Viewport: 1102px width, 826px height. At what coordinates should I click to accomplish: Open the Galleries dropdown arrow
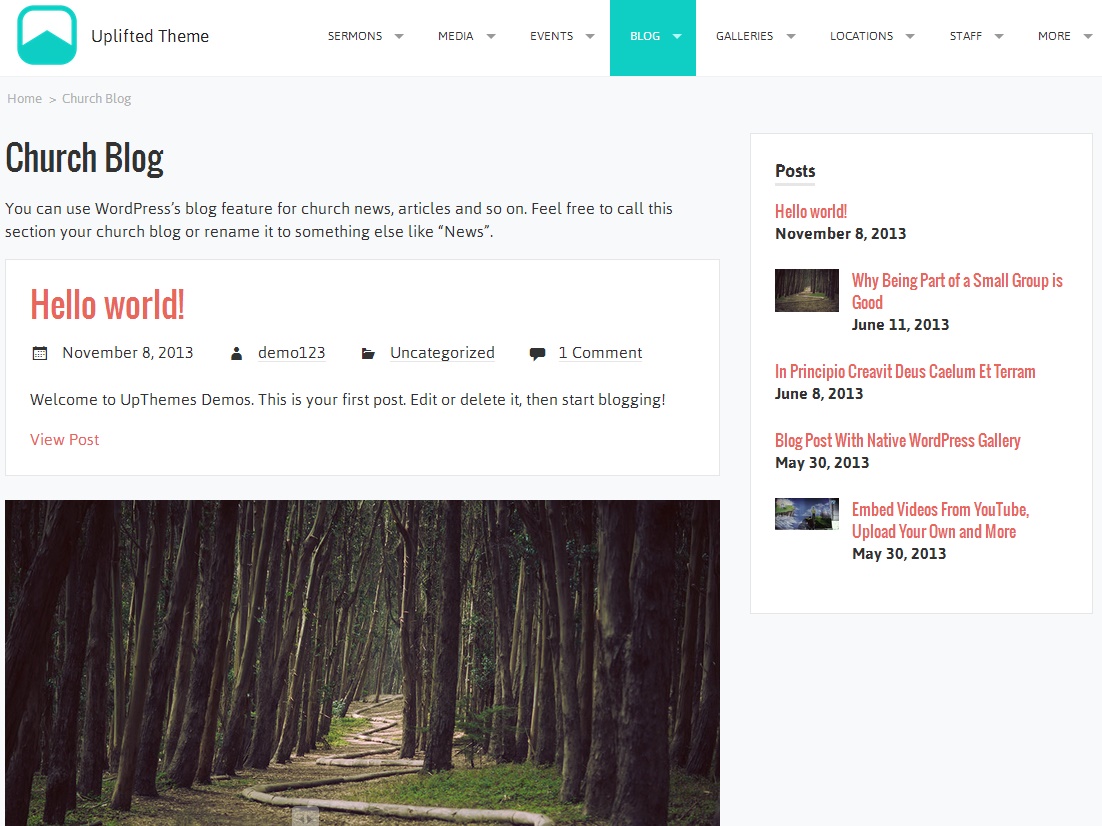pyautogui.click(x=791, y=36)
